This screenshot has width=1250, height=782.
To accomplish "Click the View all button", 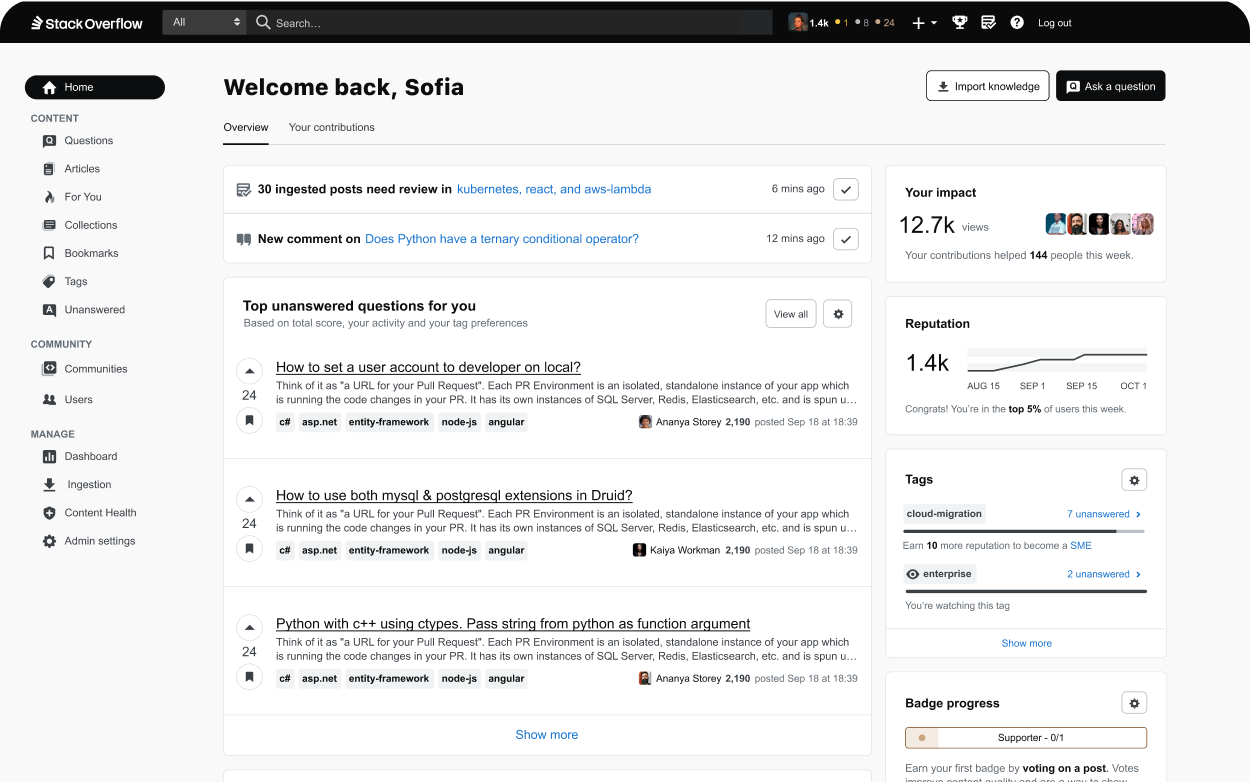I will (791, 314).
